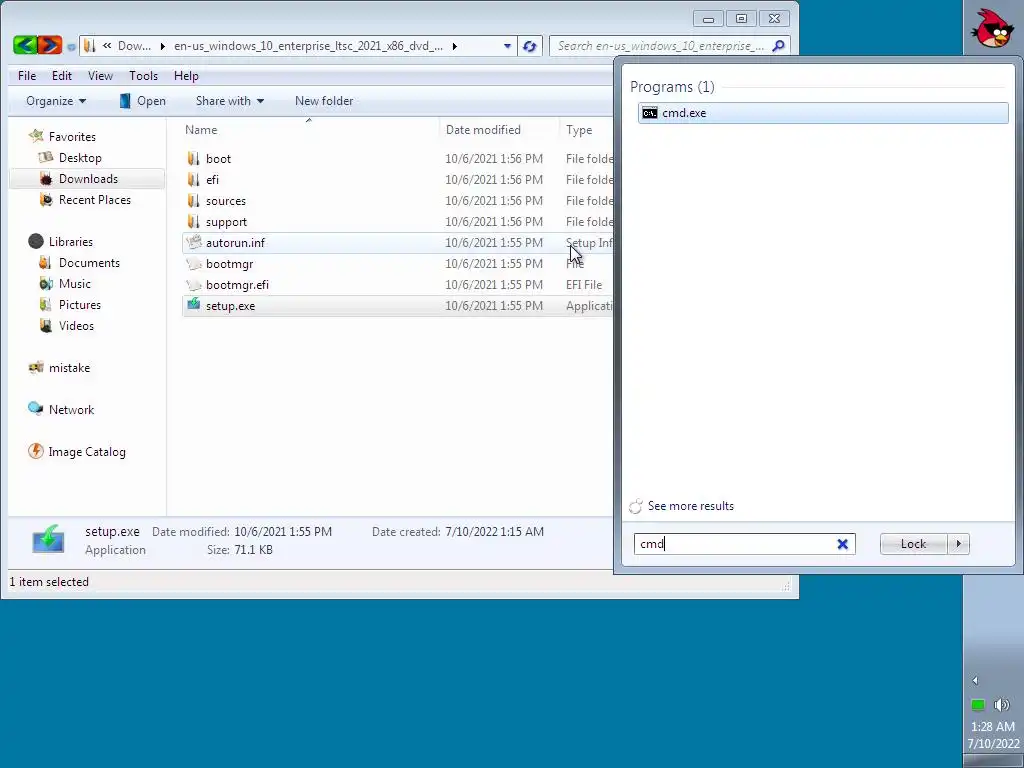The width and height of the screenshot is (1024, 768).
Task: Open the Music library
Action: 74,283
